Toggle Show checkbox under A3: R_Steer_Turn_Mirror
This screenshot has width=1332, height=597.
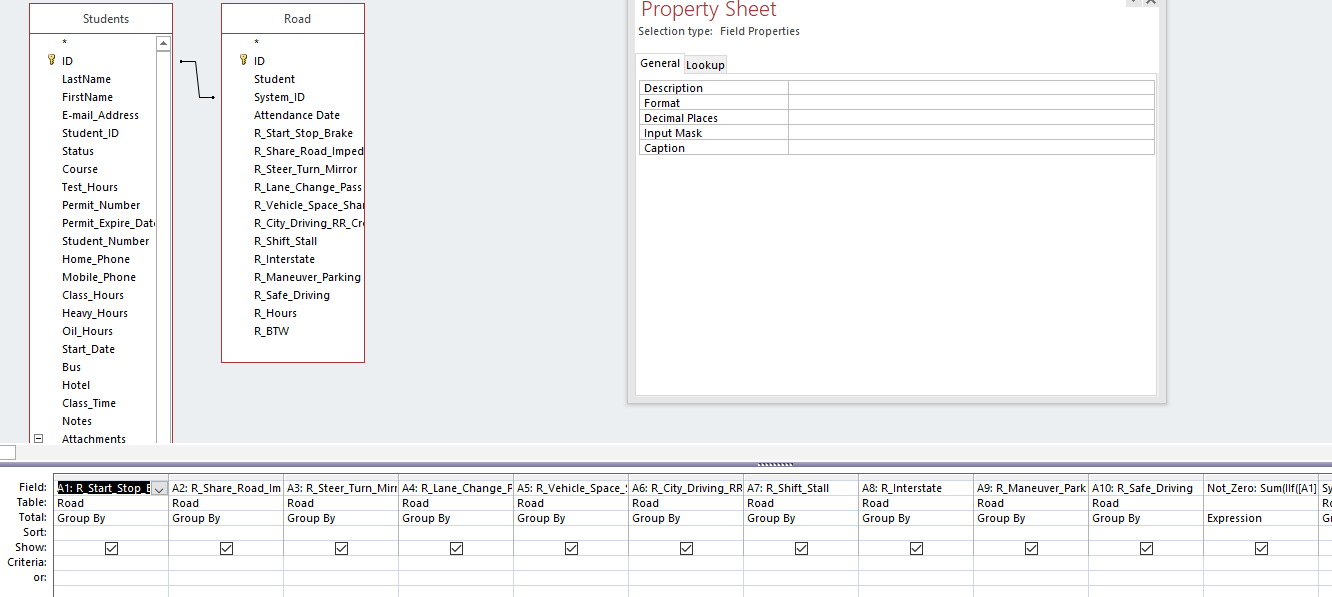341,548
